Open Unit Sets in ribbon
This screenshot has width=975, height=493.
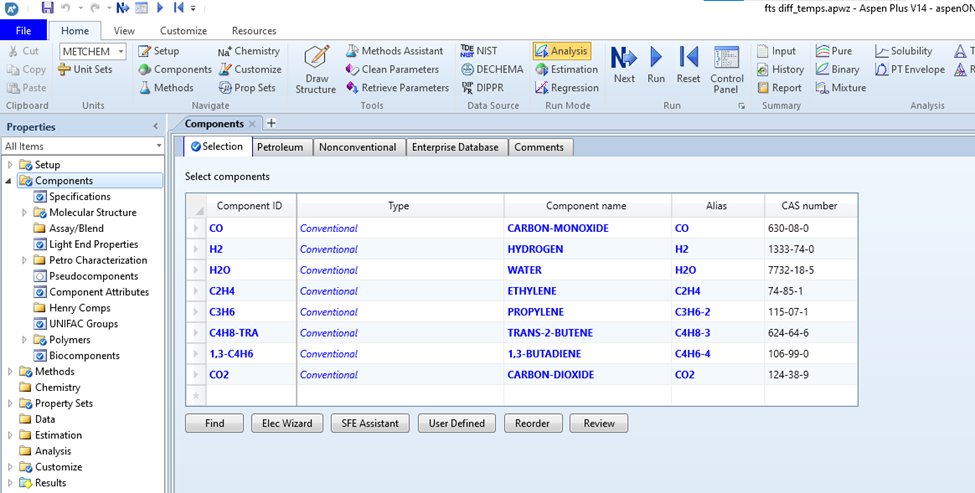pos(85,69)
